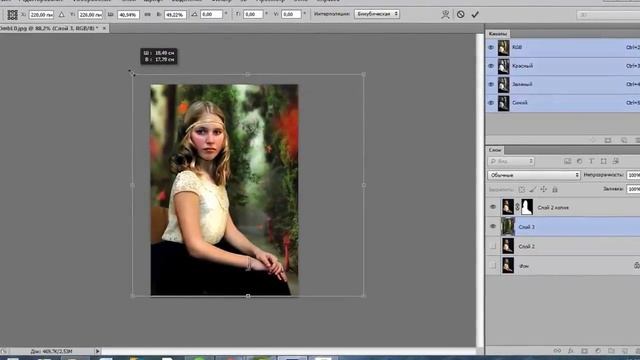Click the new channel icon in Channels panel
Screen dimensions: 640x360
pos(624,140)
